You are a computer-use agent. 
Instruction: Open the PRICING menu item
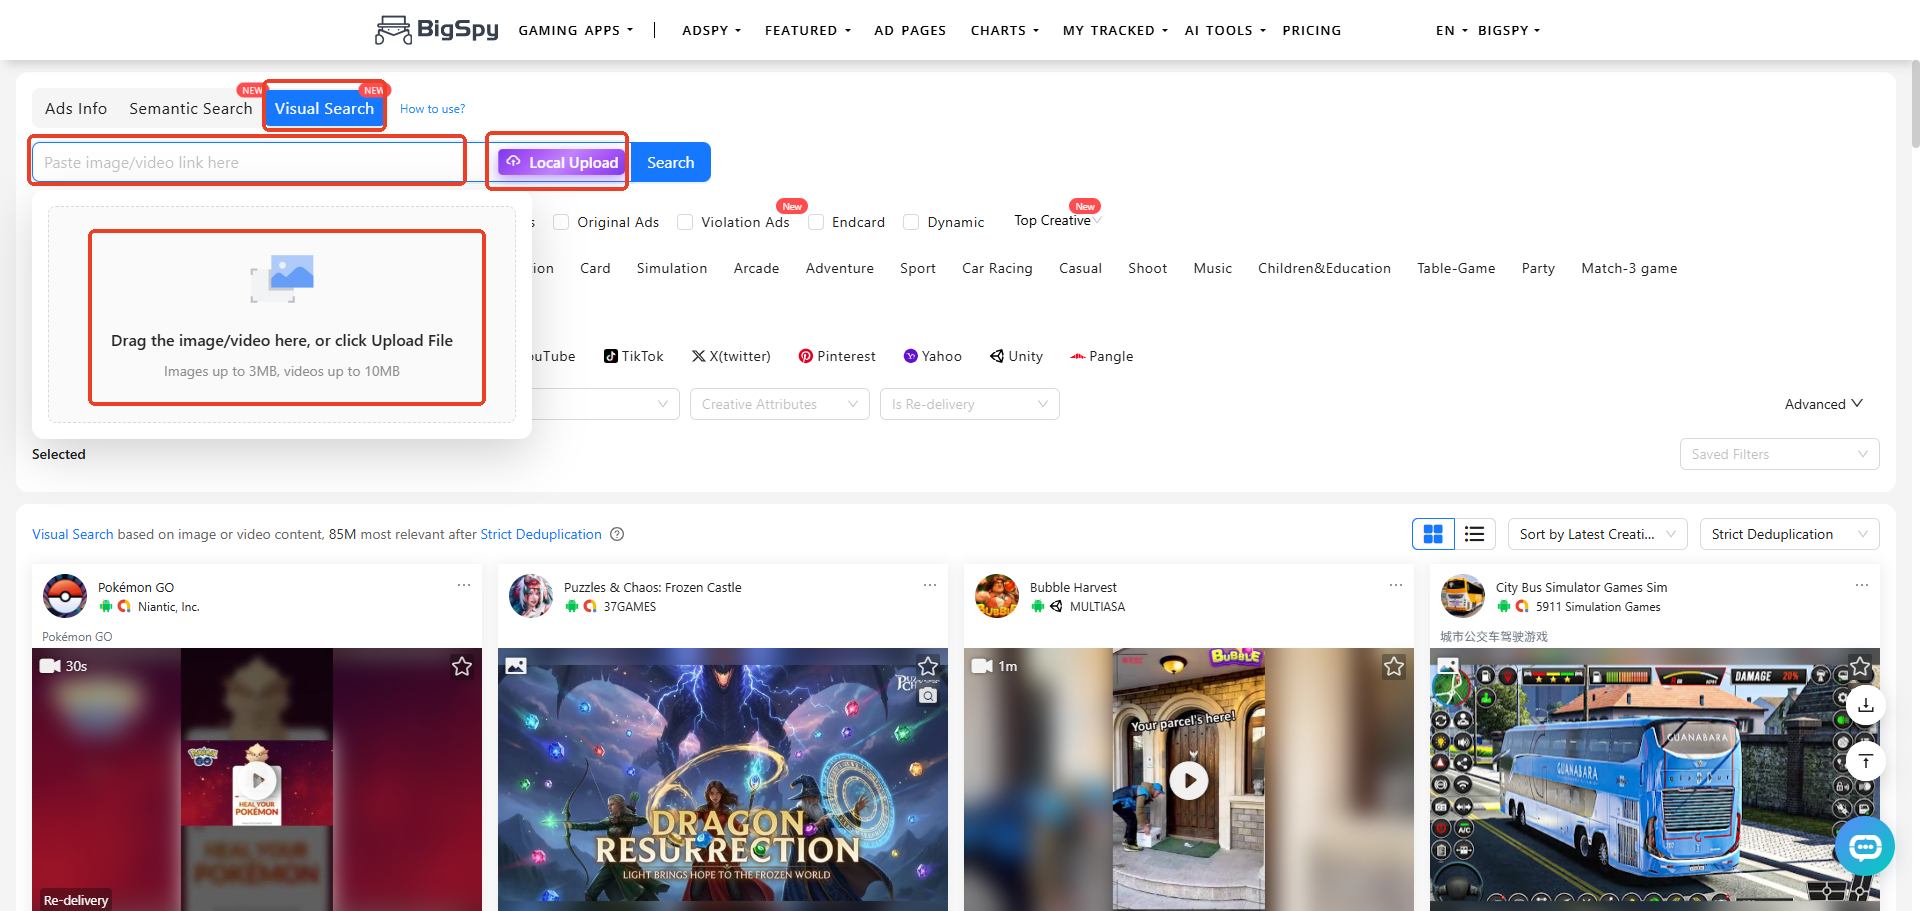click(x=1312, y=30)
